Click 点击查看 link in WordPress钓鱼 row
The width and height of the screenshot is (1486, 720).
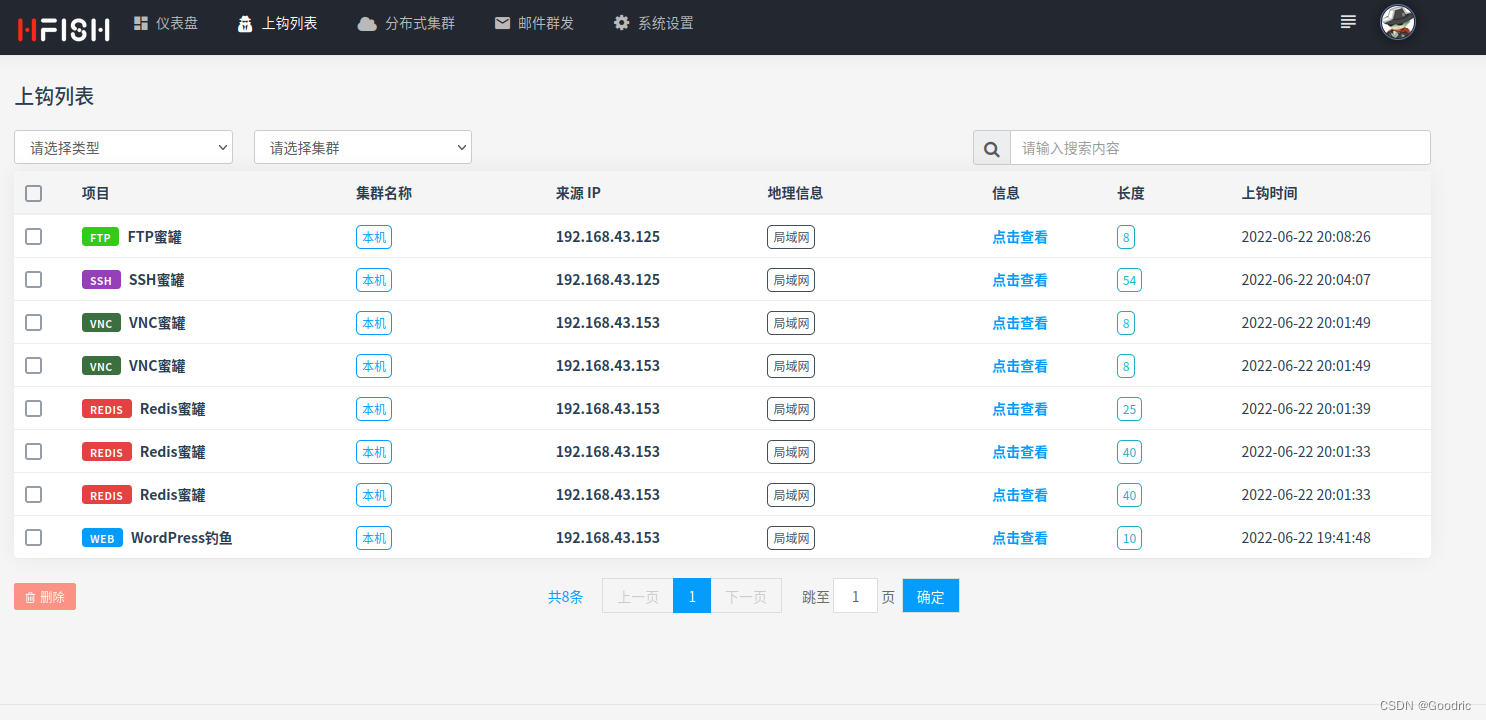(1020, 538)
